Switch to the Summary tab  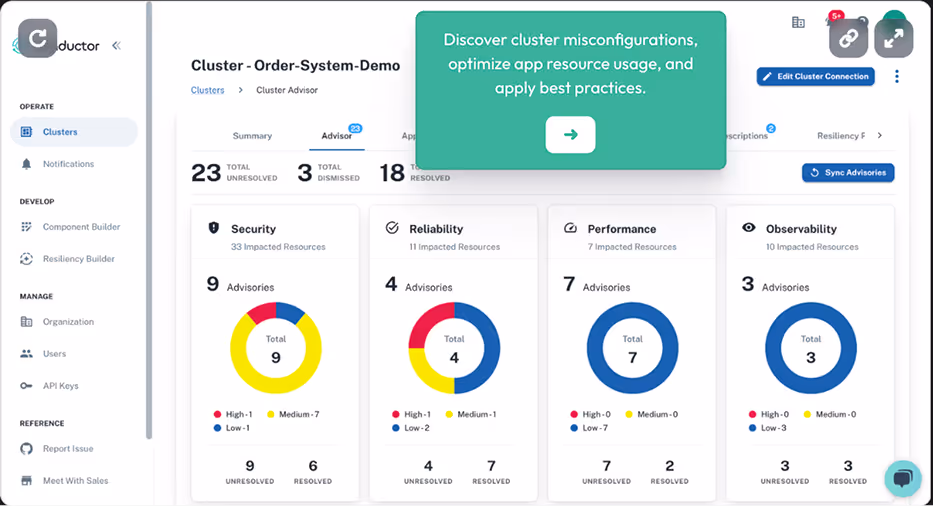(252, 136)
